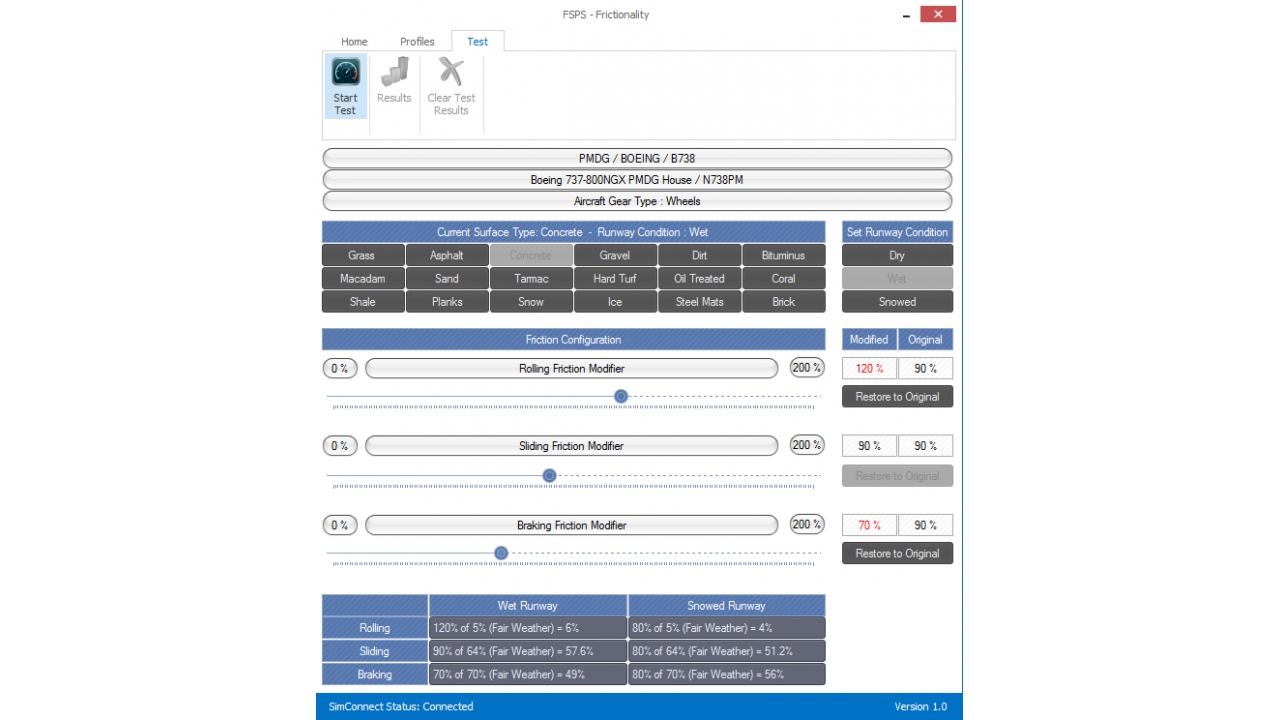
Task: Set runway condition to Dry
Action: click(897, 255)
